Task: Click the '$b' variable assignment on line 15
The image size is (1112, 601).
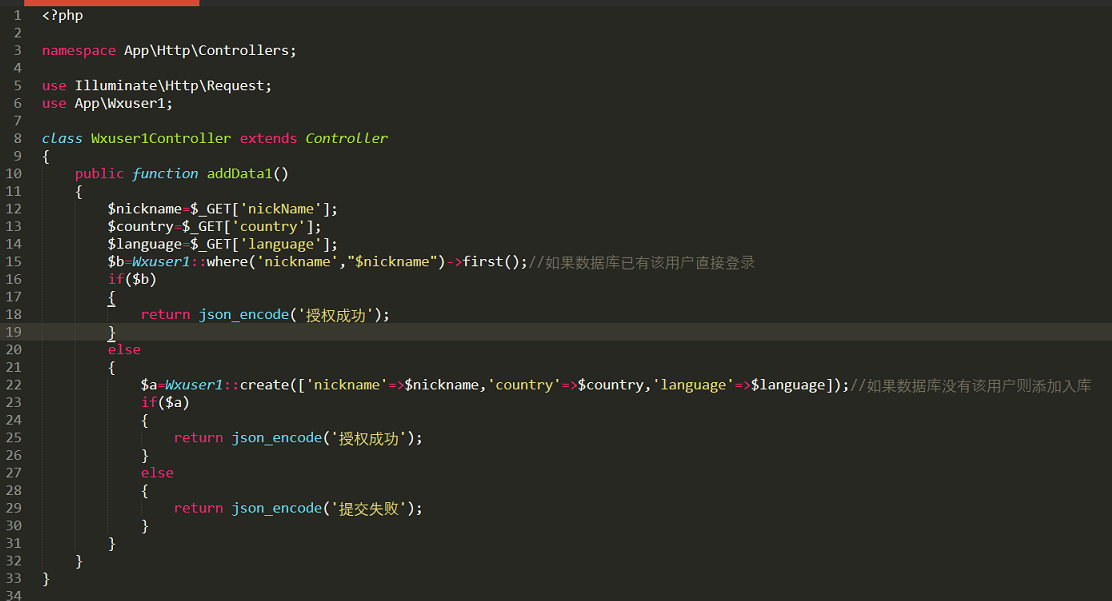Action: [116, 262]
